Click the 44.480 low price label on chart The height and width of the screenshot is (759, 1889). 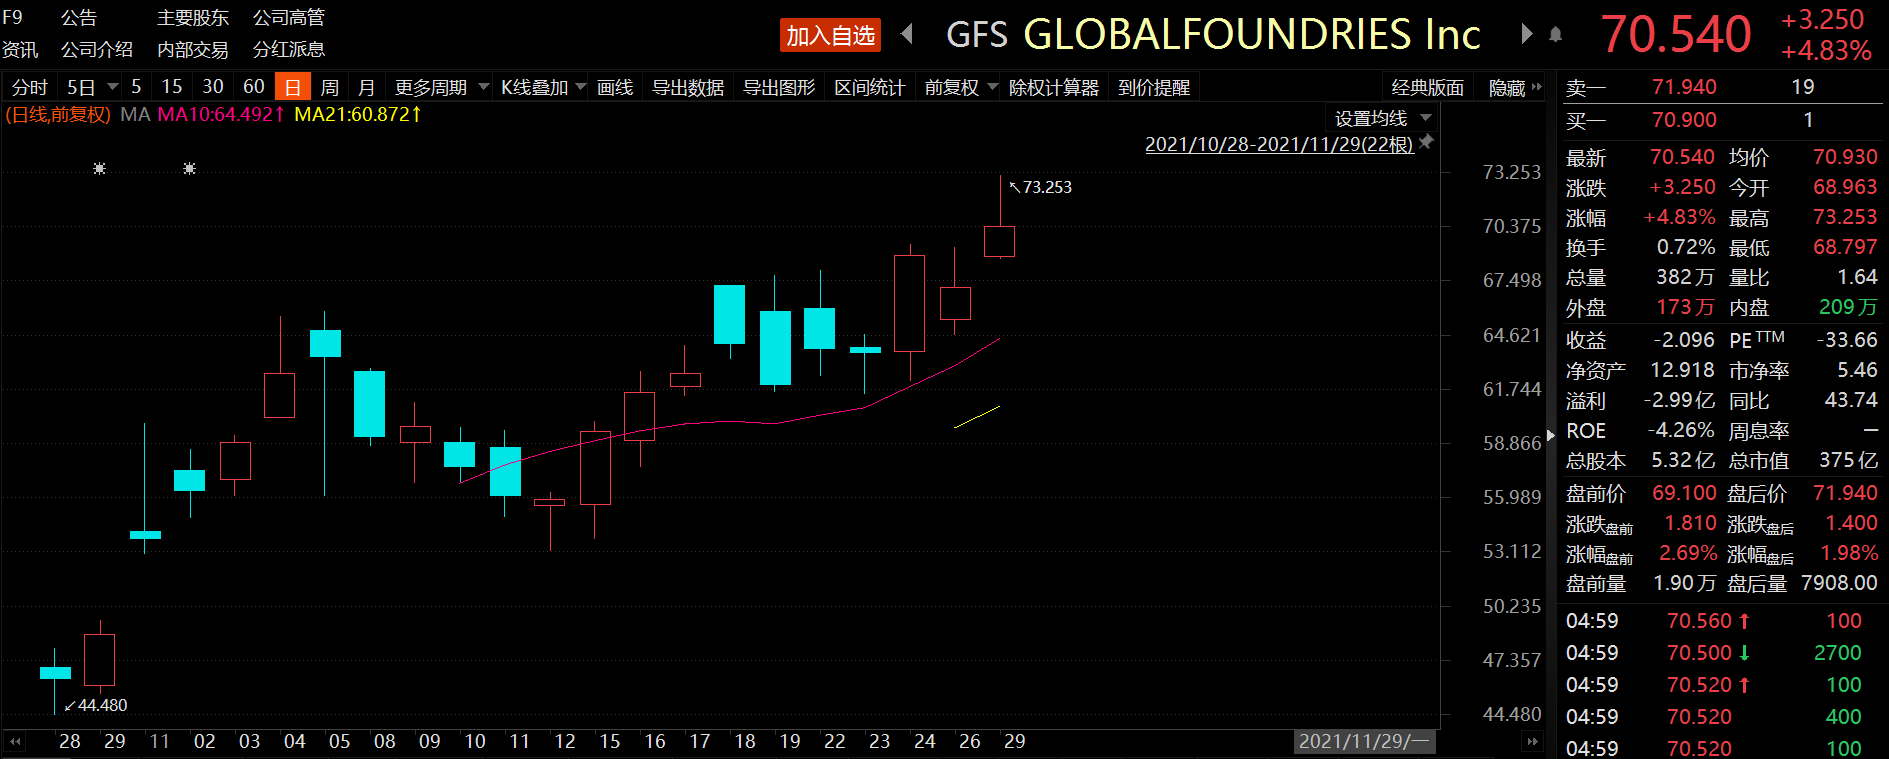point(102,705)
